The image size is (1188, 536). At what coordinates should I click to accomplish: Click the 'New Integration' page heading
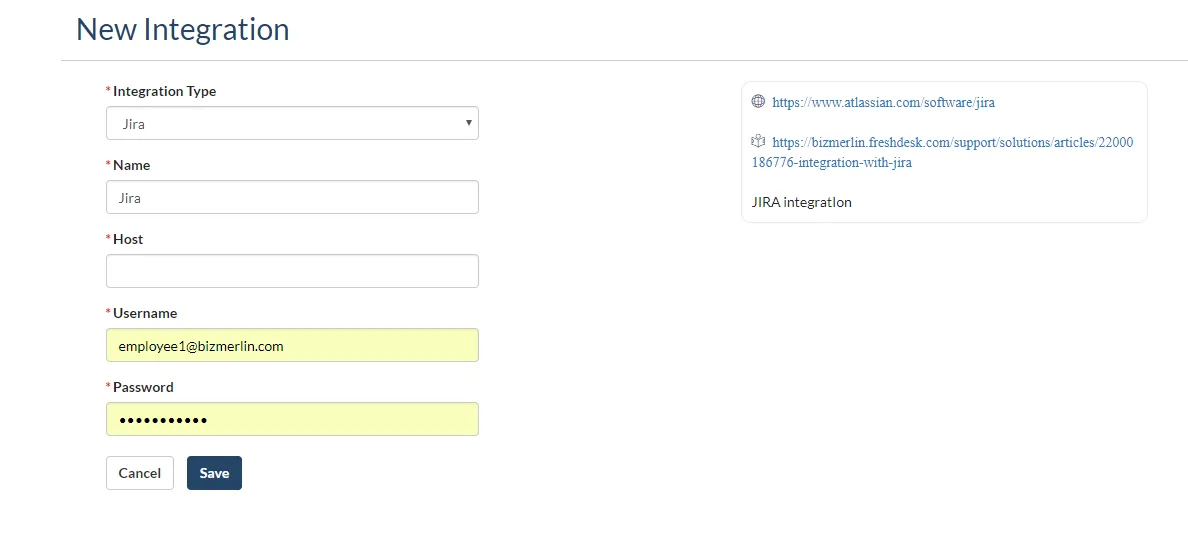(x=183, y=30)
